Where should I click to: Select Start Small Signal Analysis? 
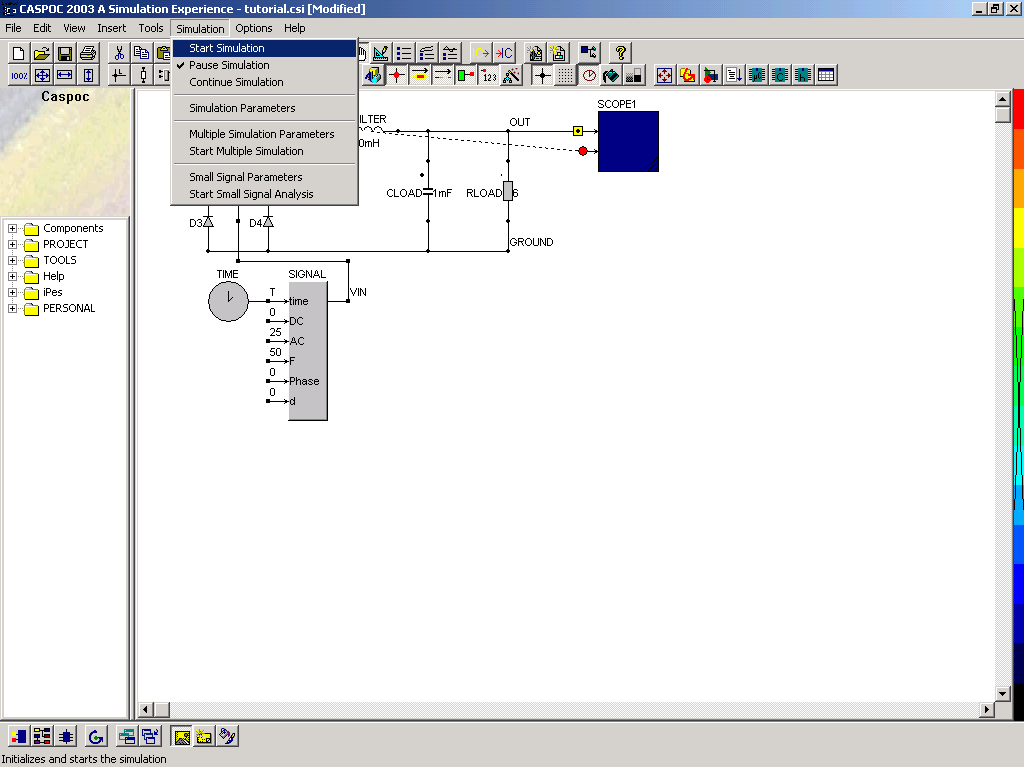click(264, 195)
